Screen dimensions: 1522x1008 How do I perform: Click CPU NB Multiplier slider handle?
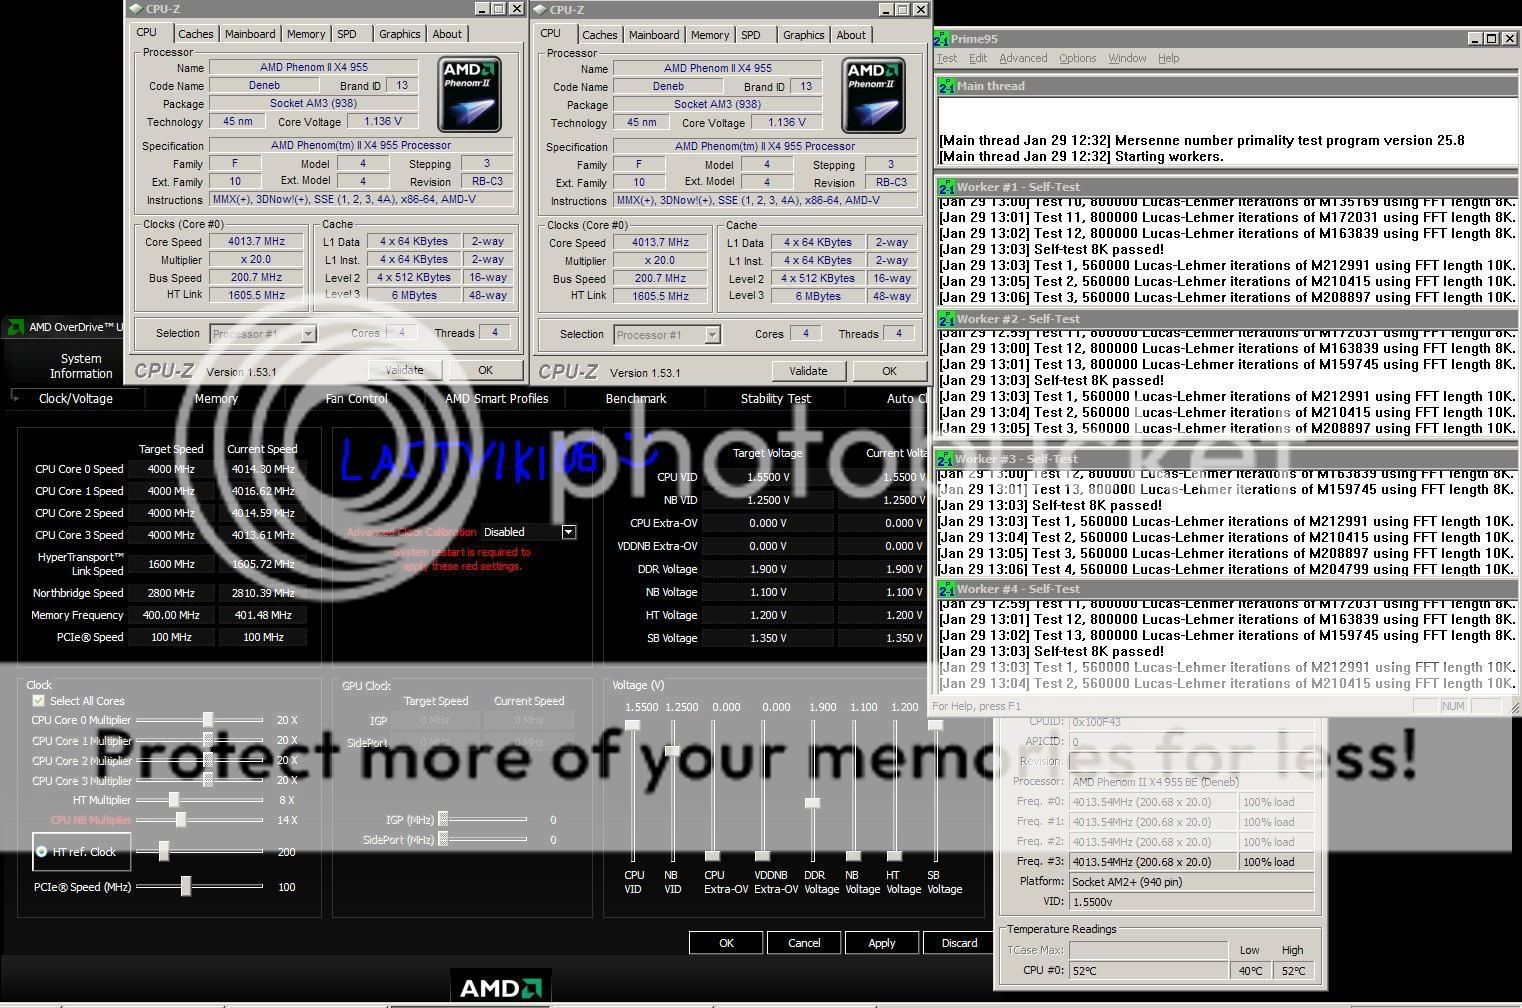[181, 820]
